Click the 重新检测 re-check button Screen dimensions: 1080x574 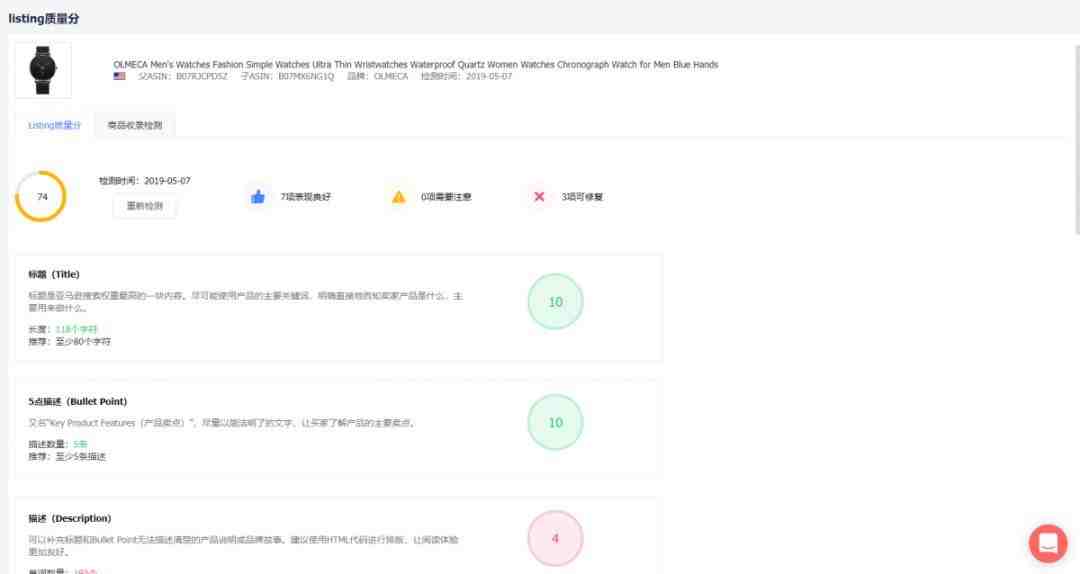coord(145,206)
